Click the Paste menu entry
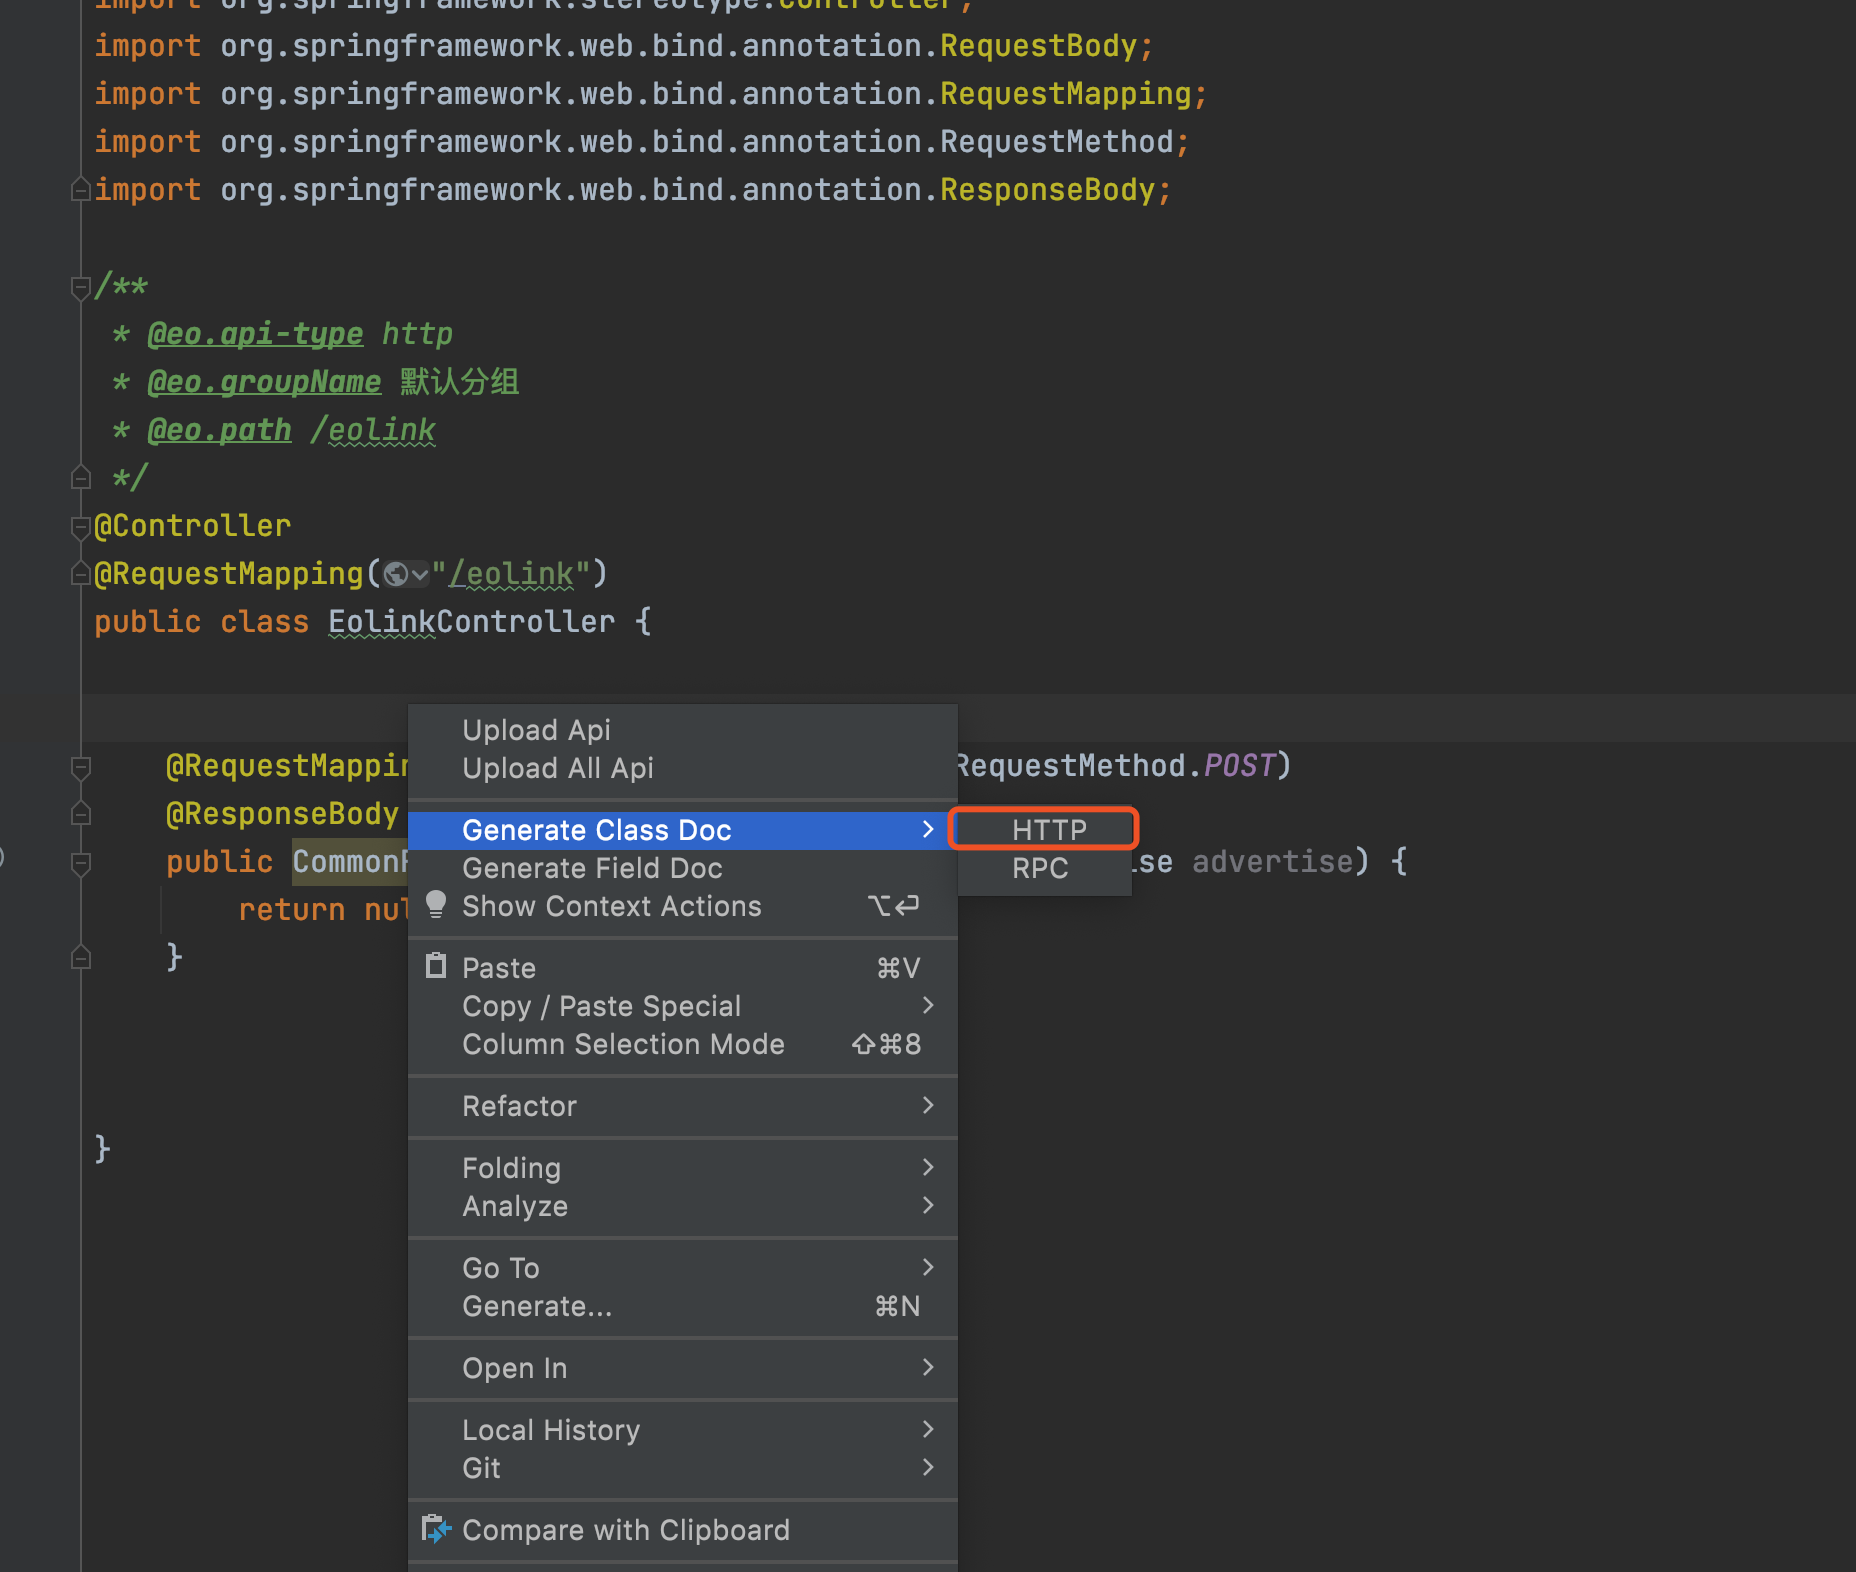 (683, 968)
